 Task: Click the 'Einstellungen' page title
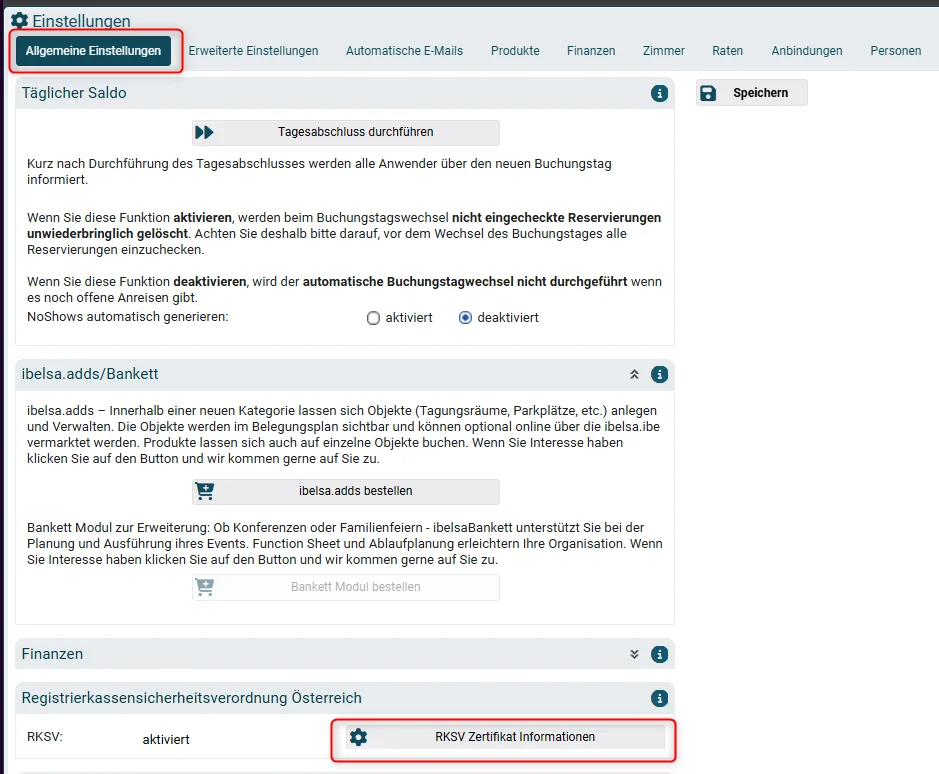tap(81, 21)
